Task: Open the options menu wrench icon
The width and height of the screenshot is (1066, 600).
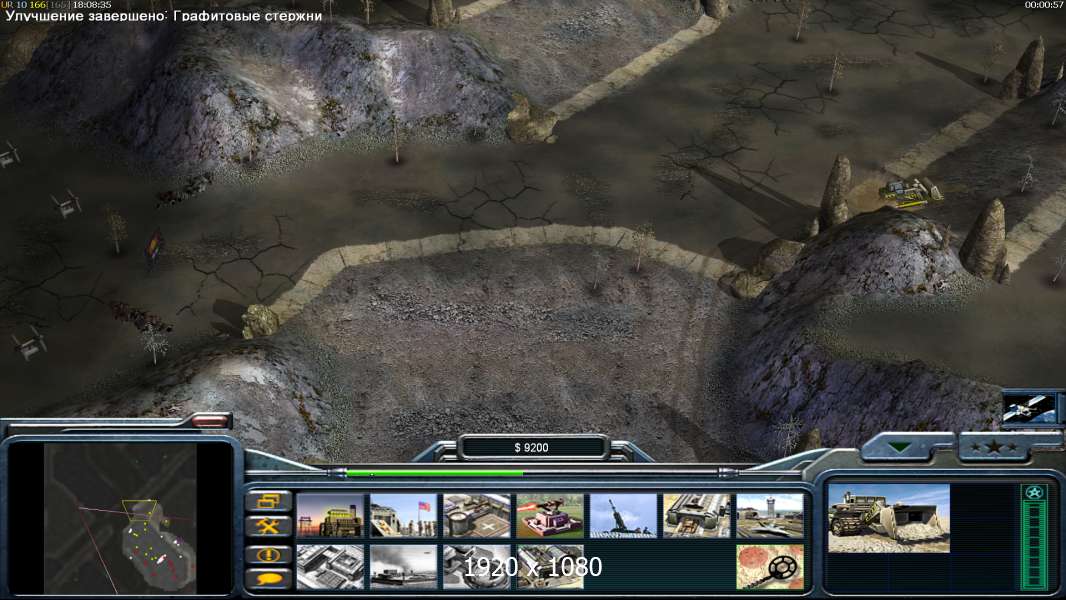Action: tap(269, 527)
